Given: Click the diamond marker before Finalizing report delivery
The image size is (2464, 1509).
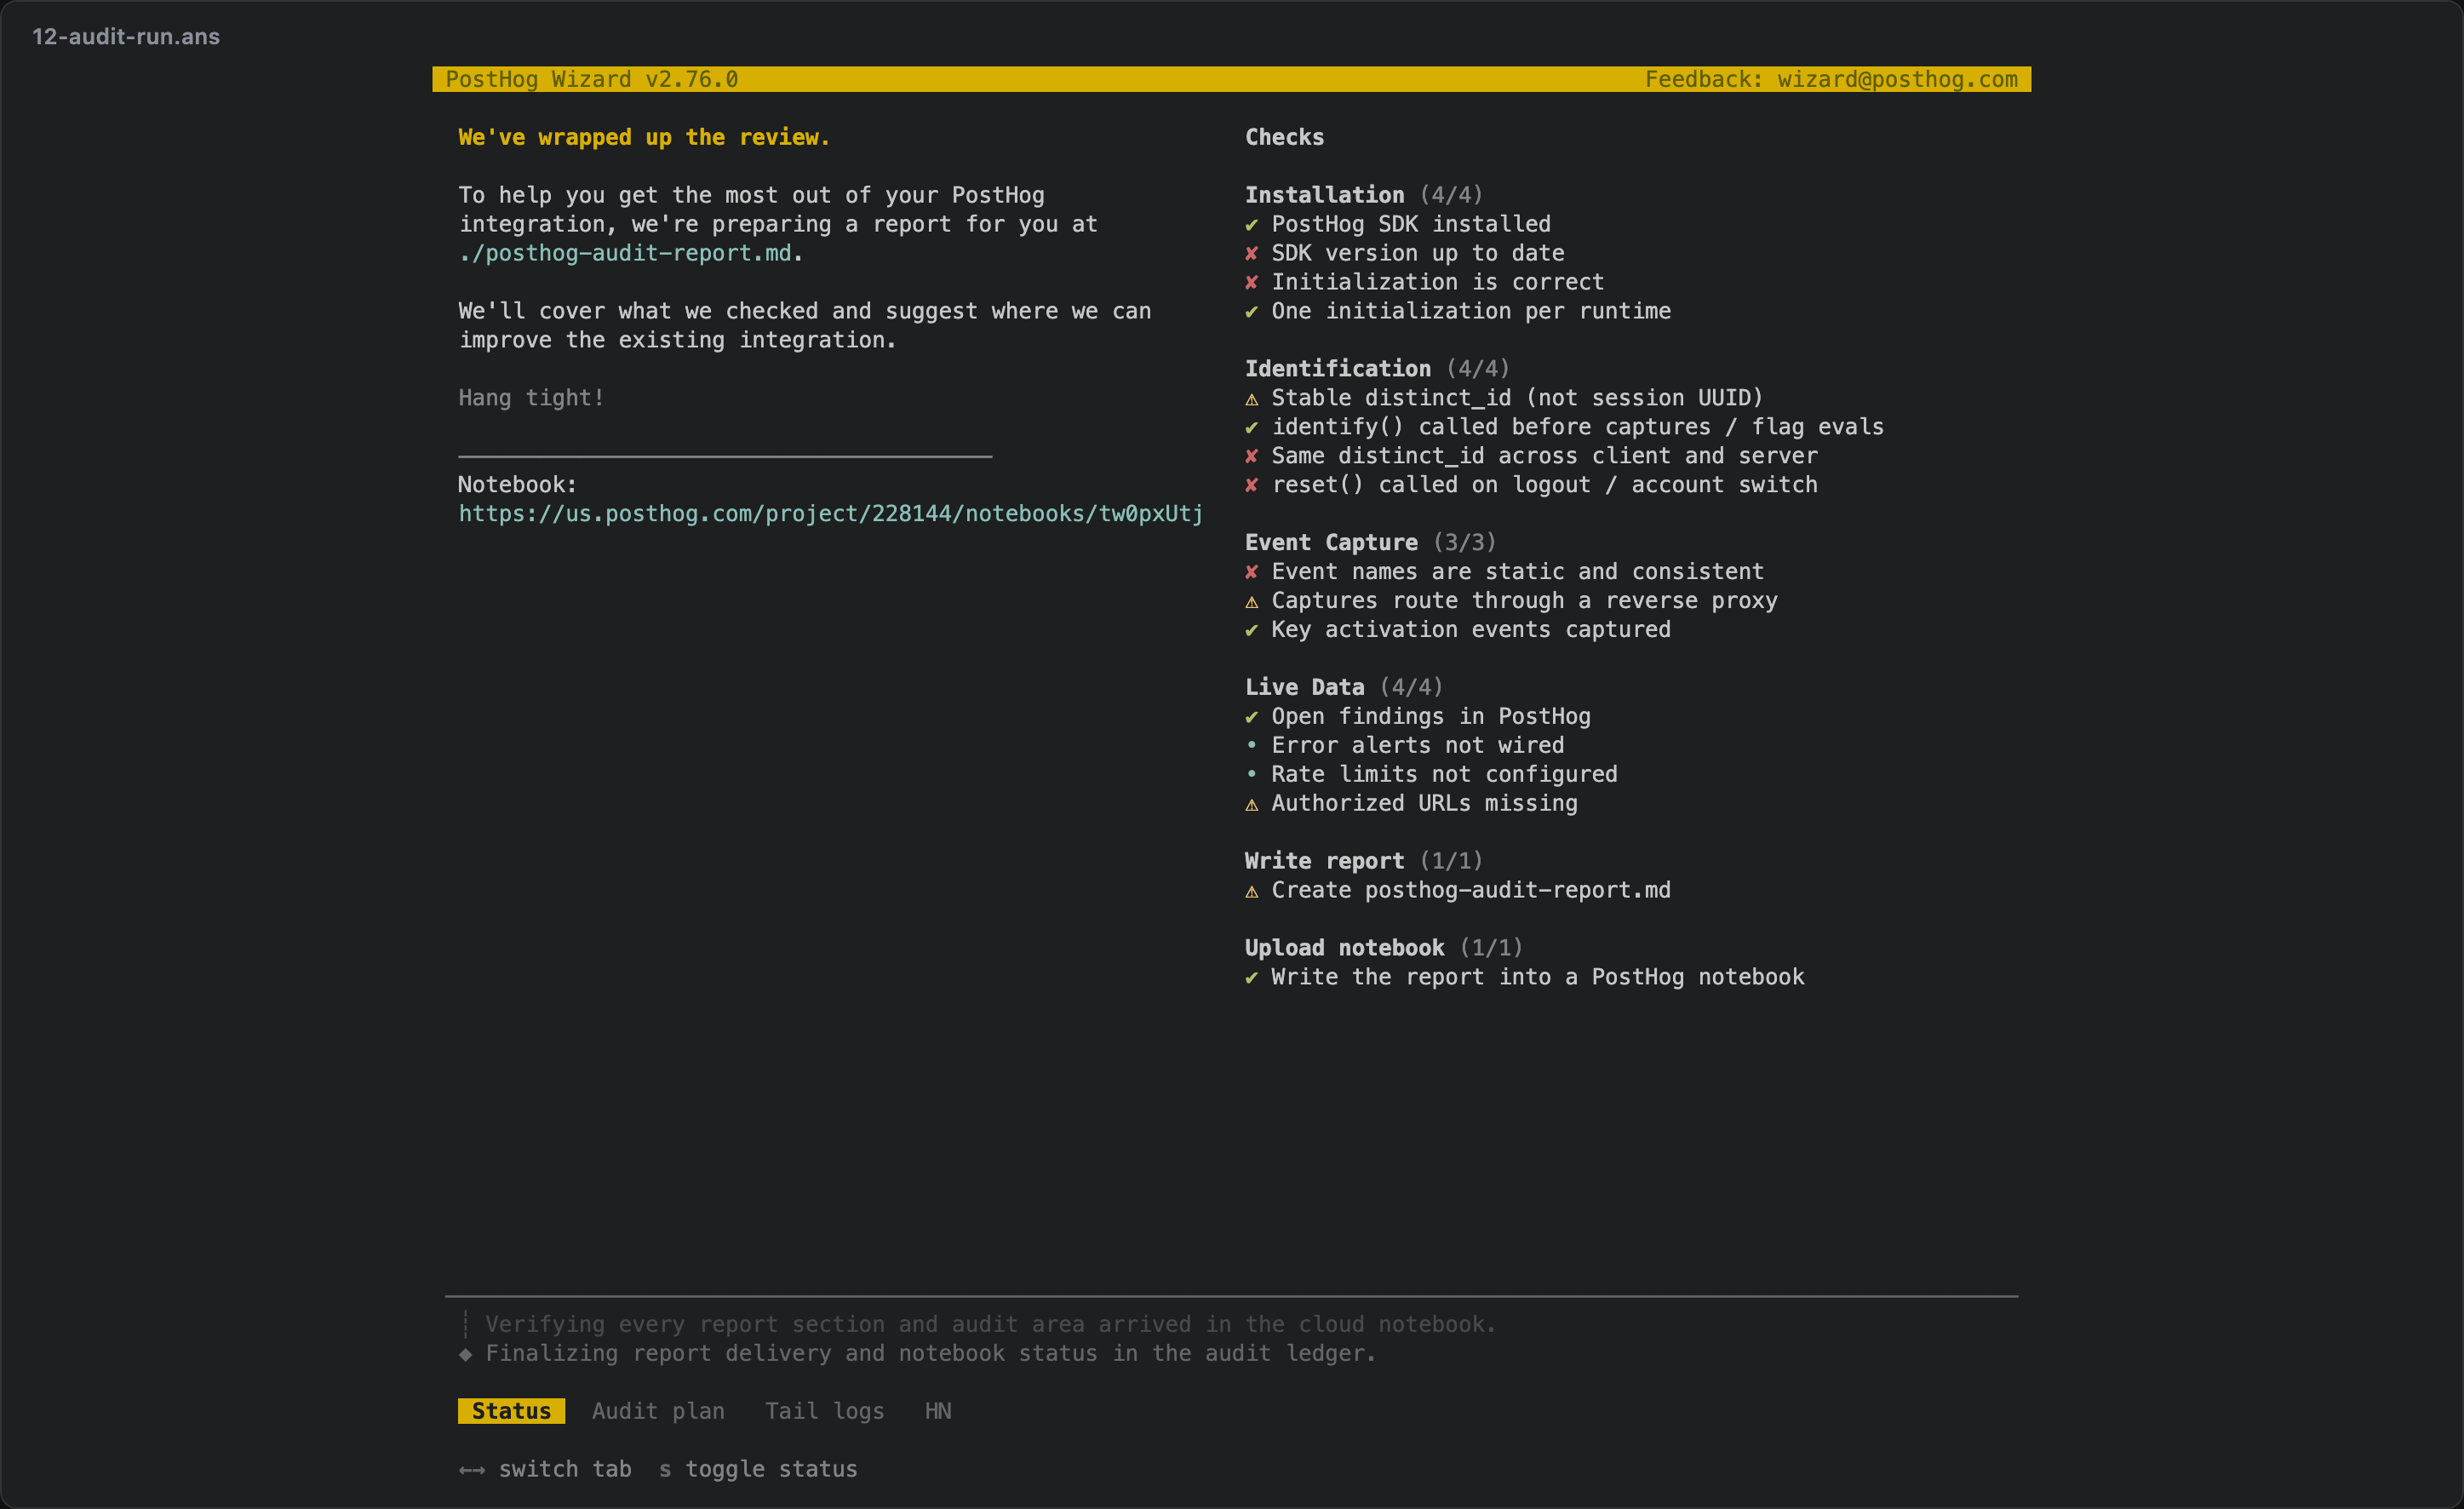Looking at the screenshot, I should pyautogui.click(x=465, y=1354).
